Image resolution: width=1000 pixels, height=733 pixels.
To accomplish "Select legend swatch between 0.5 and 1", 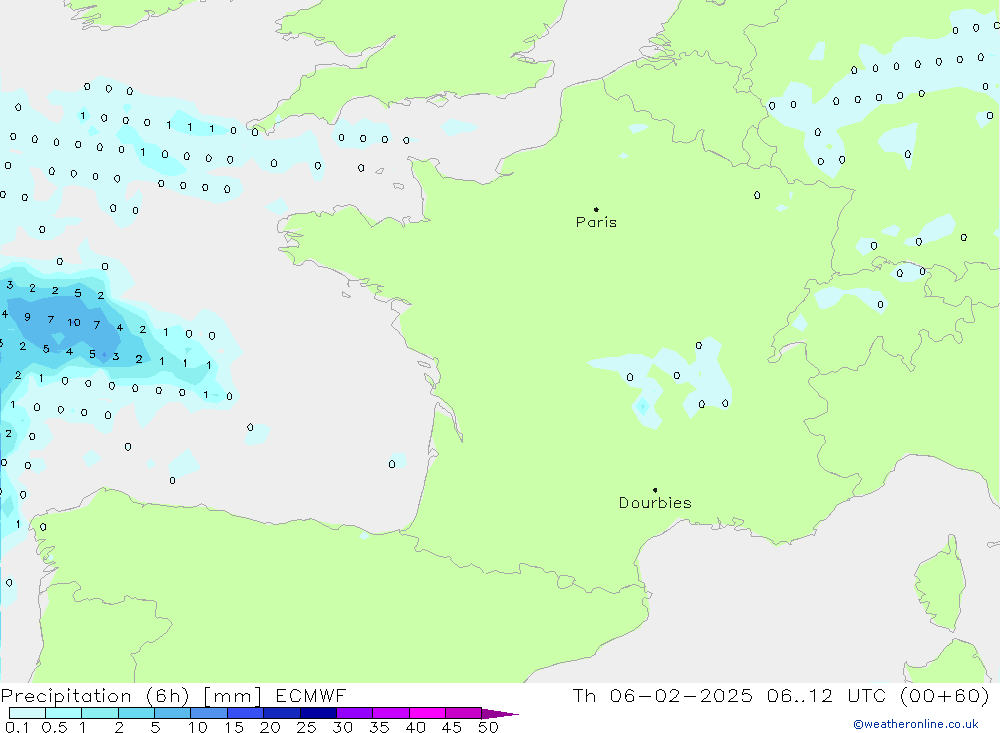I will [64, 713].
